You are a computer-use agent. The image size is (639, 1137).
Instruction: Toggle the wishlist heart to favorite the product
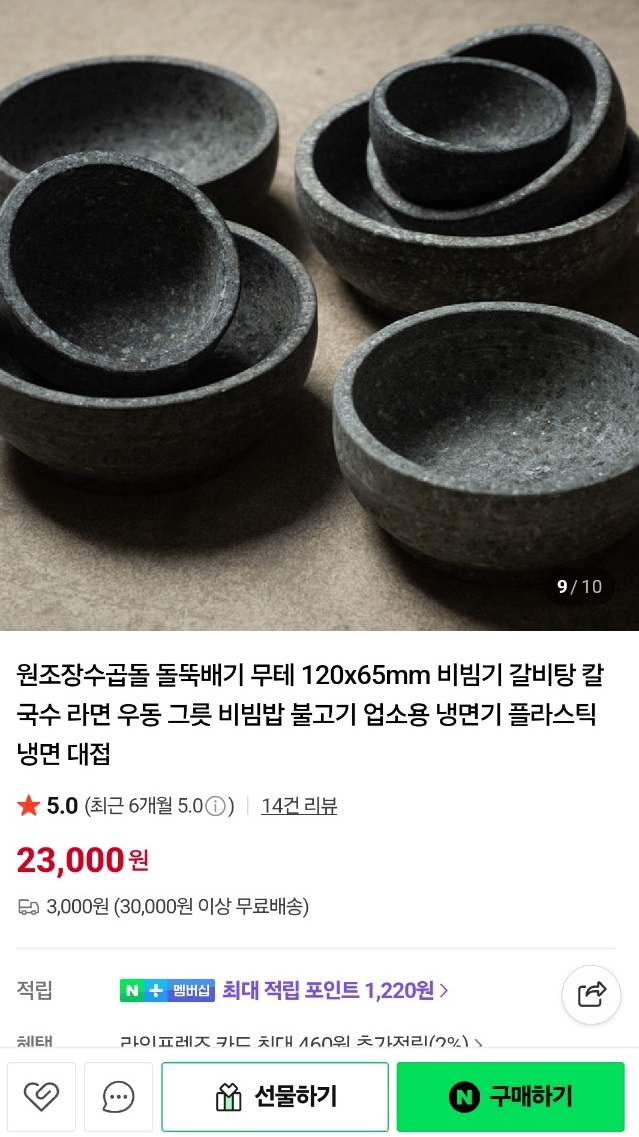[x=41, y=1096]
